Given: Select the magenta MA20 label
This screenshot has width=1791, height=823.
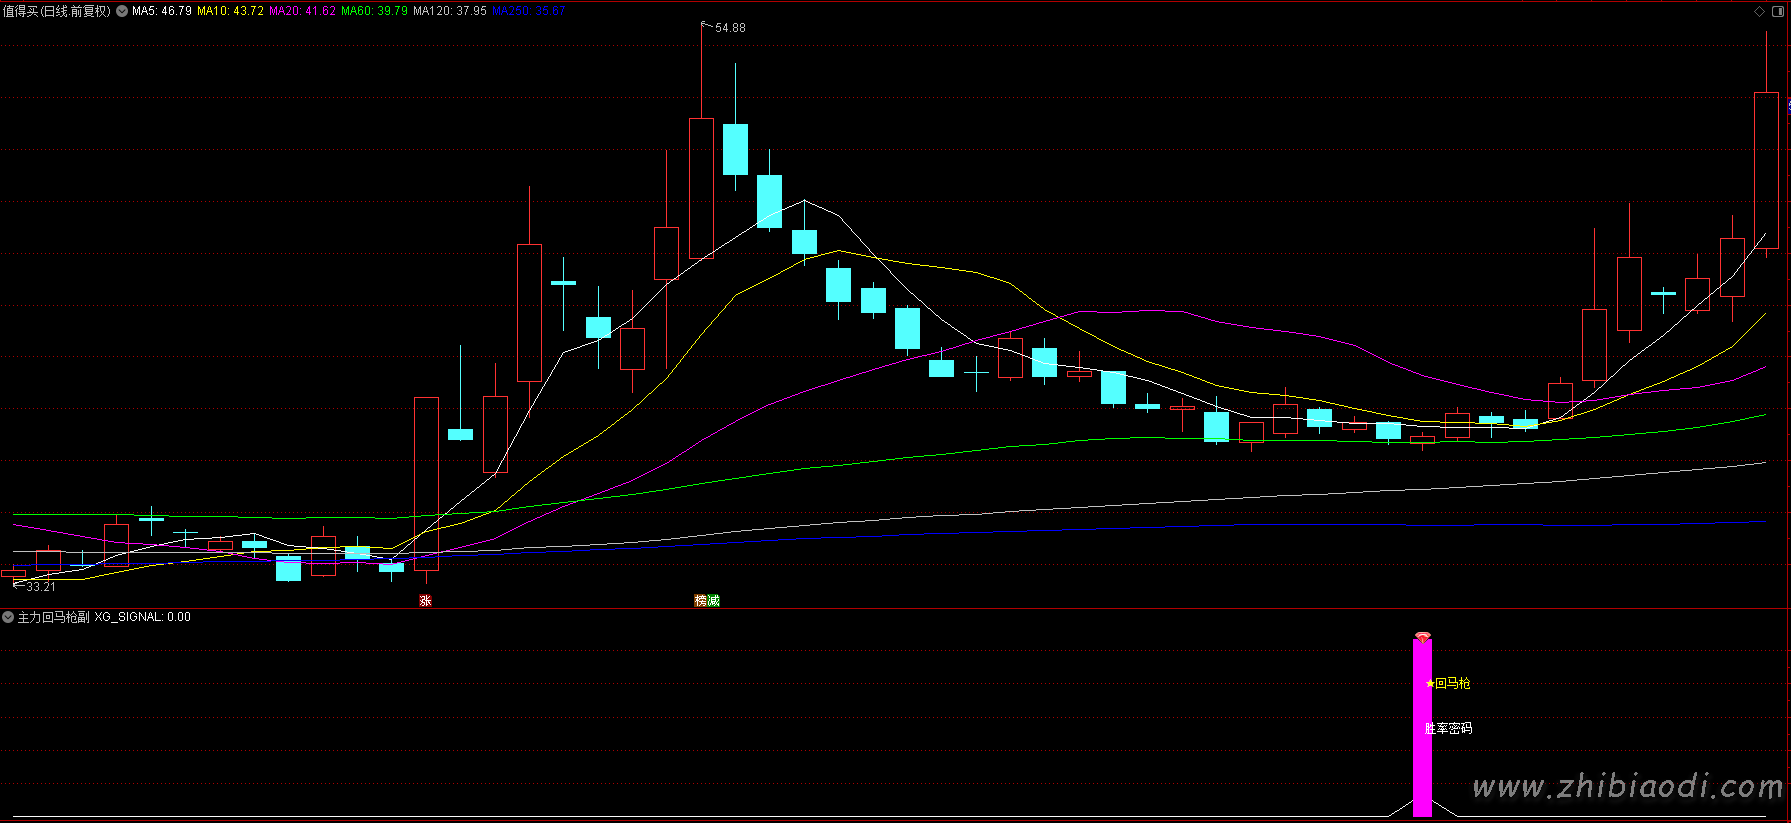Looking at the screenshot, I should tap(302, 11).
